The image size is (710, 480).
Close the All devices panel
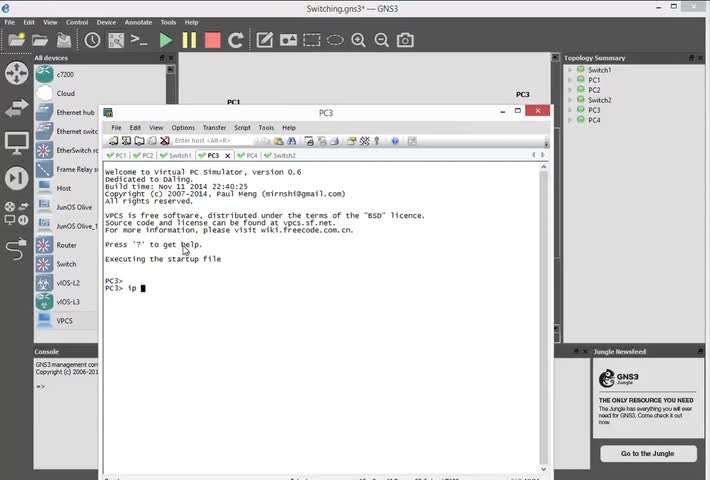[171, 58]
